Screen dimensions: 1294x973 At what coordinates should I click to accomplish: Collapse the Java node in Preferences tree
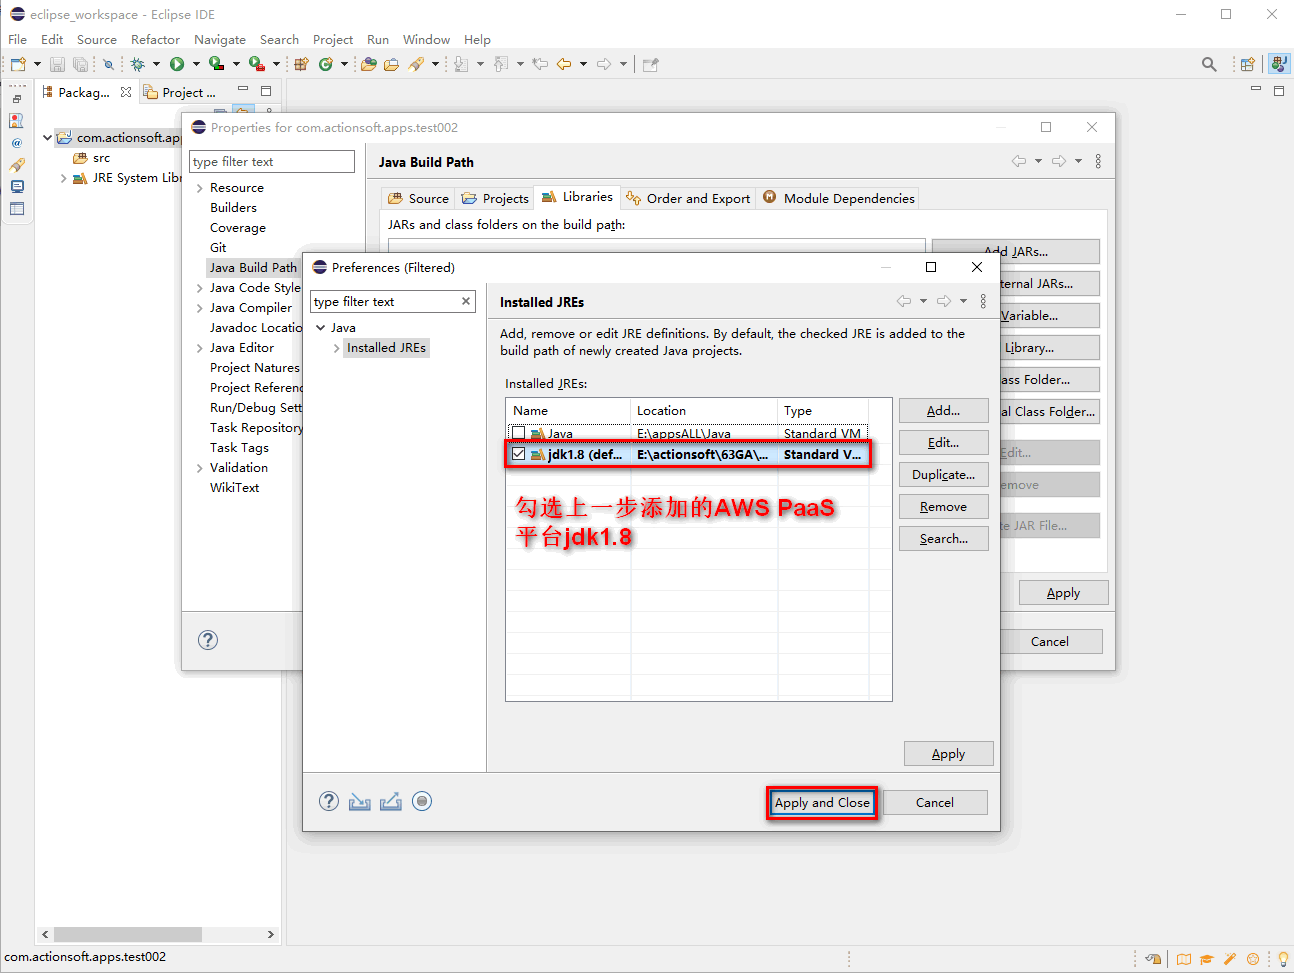(x=320, y=328)
